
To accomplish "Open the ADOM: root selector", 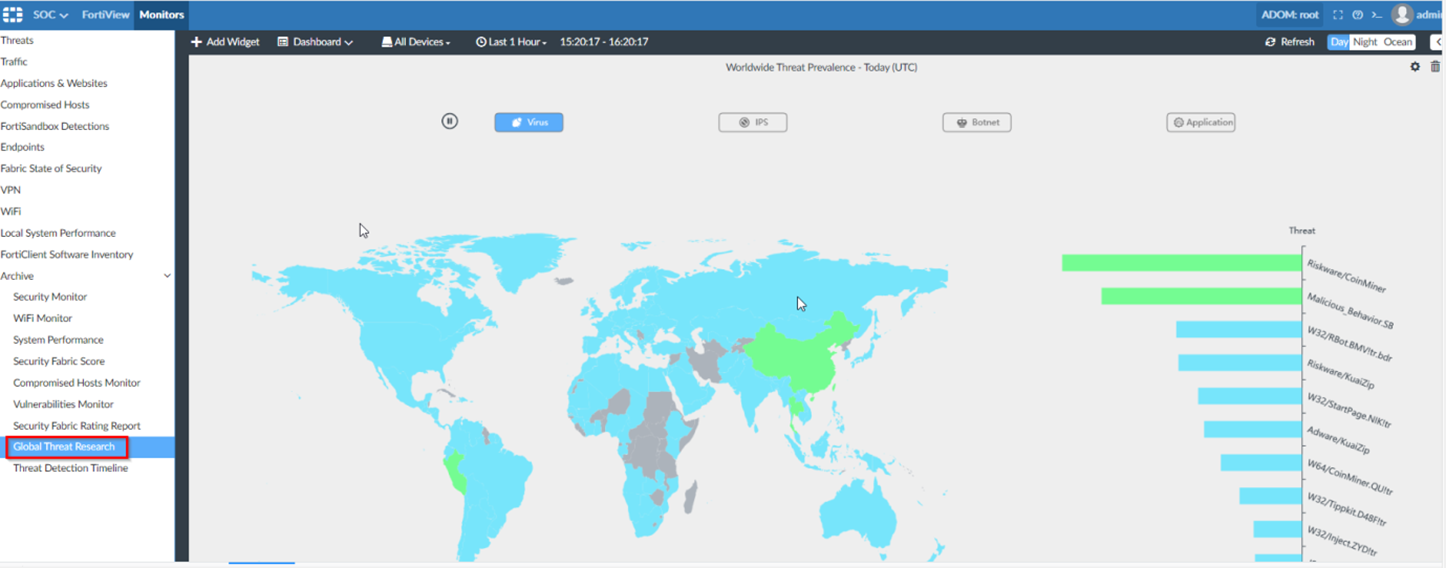I will tap(1289, 15).
